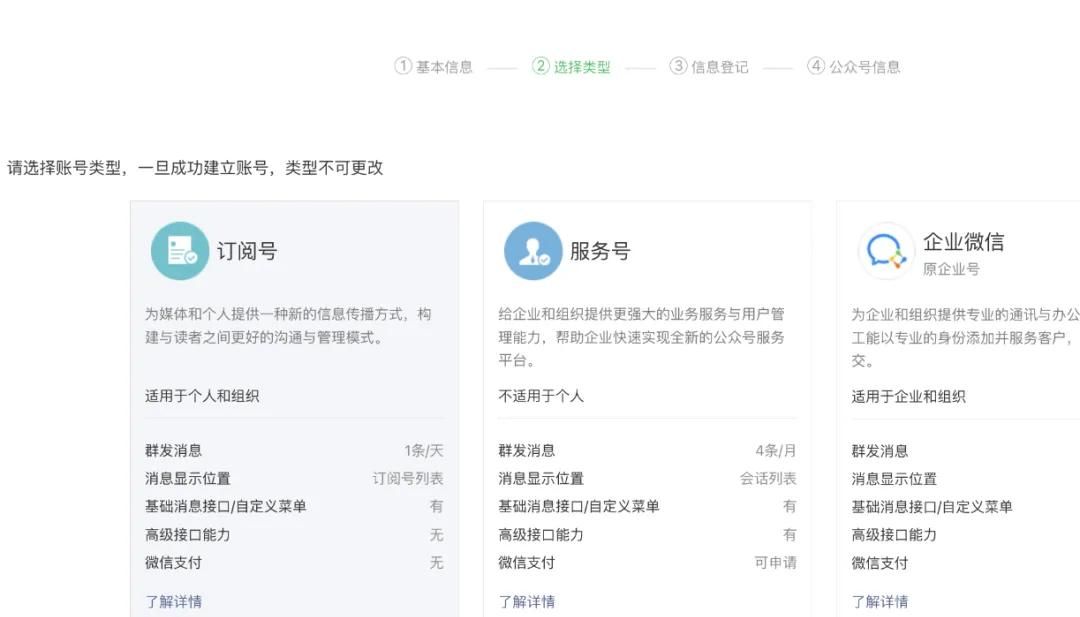Click the 企业微信 chat bubble icon

tap(884, 249)
